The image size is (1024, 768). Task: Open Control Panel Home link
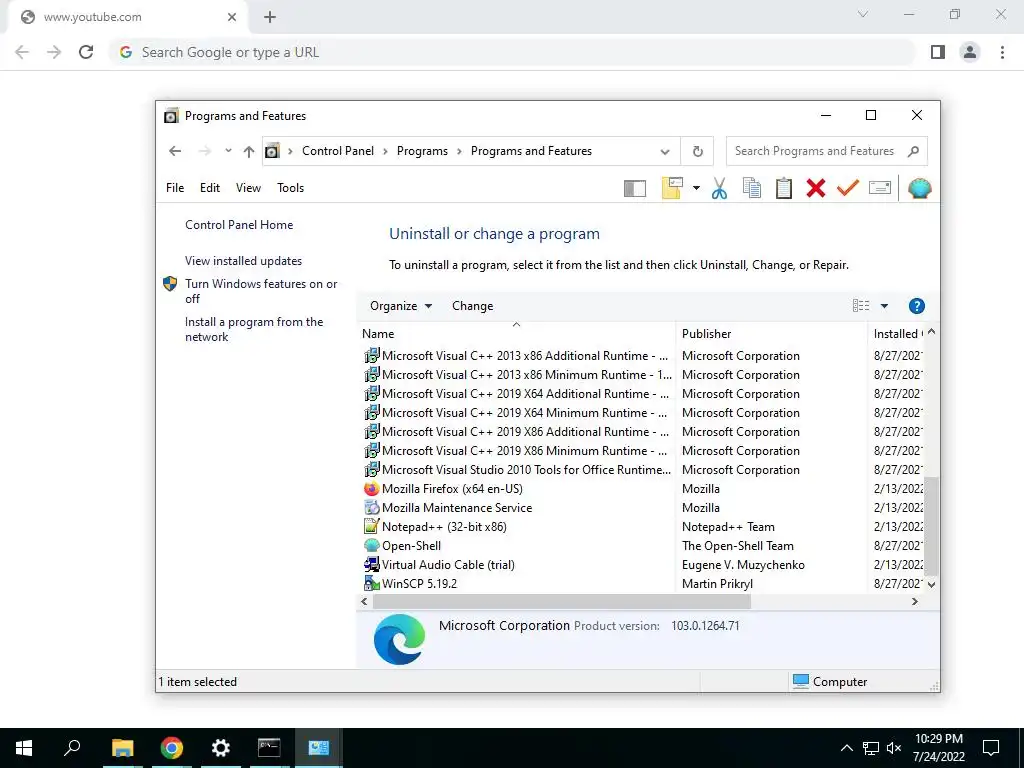pyautogui.click(x=239, y=225)
